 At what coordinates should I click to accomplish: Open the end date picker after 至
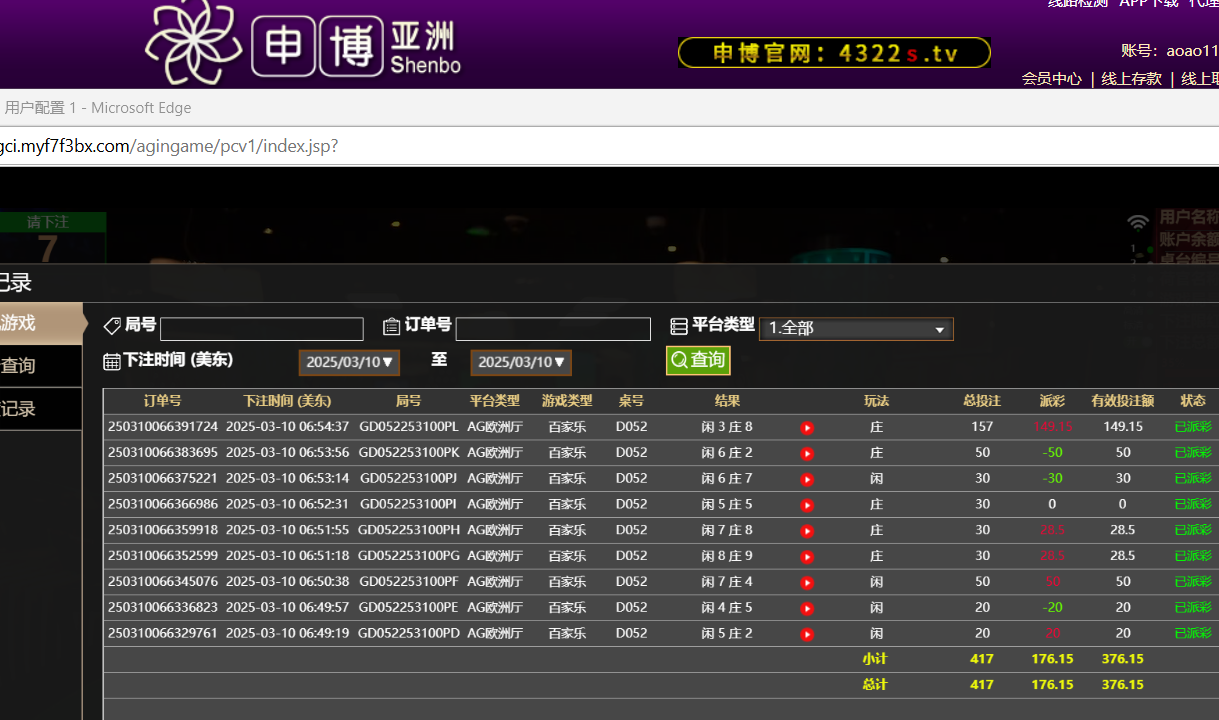click(x=521, y=362)
